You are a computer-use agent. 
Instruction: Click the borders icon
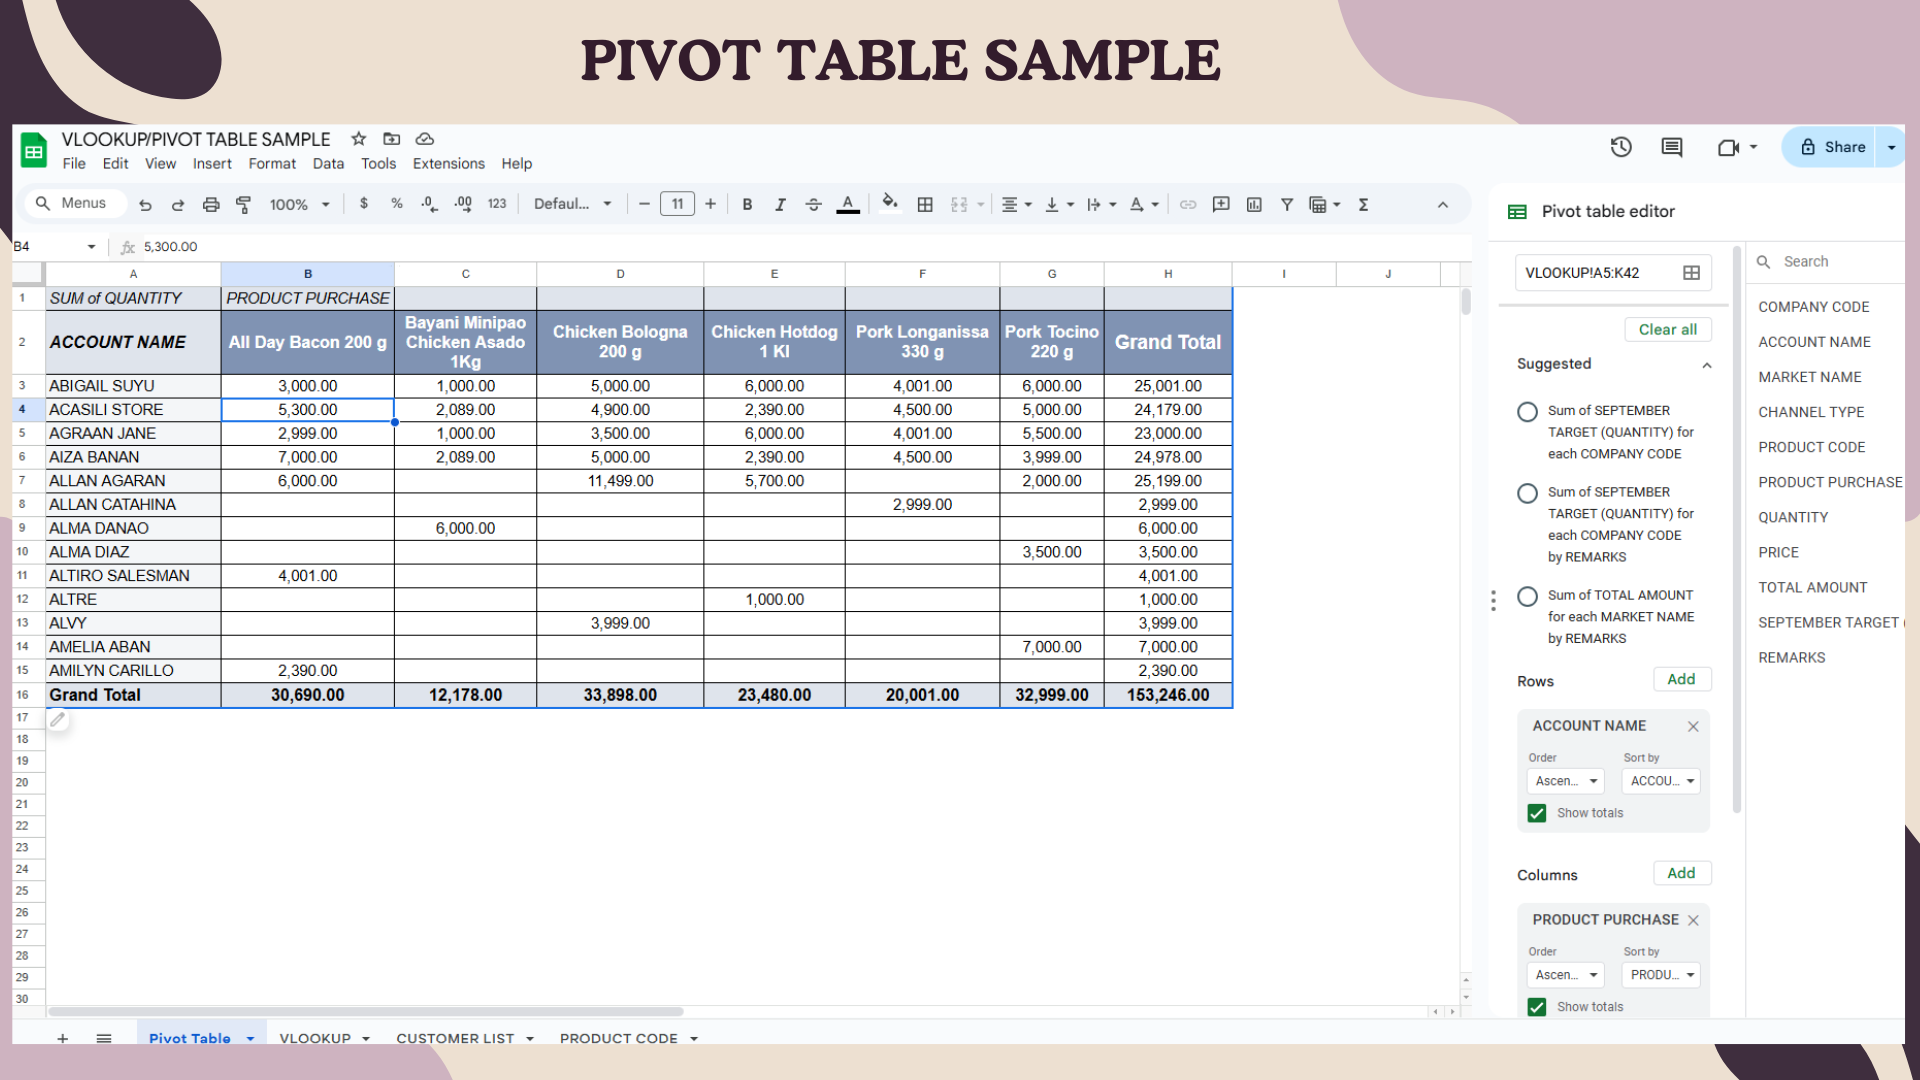(x=925, y=204)
